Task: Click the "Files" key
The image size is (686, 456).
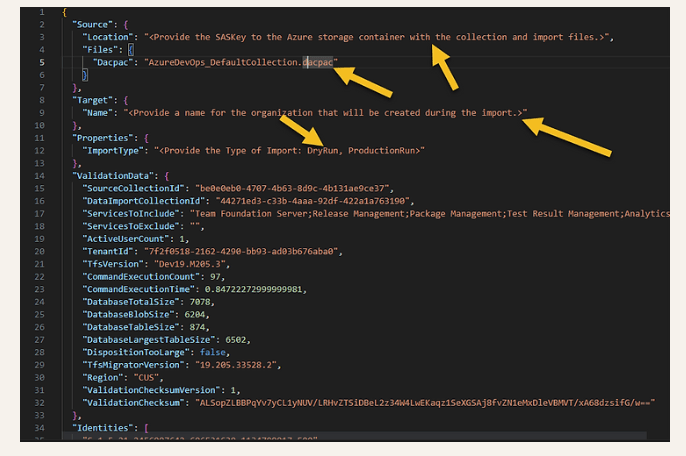Action: [x=100, y=50]
